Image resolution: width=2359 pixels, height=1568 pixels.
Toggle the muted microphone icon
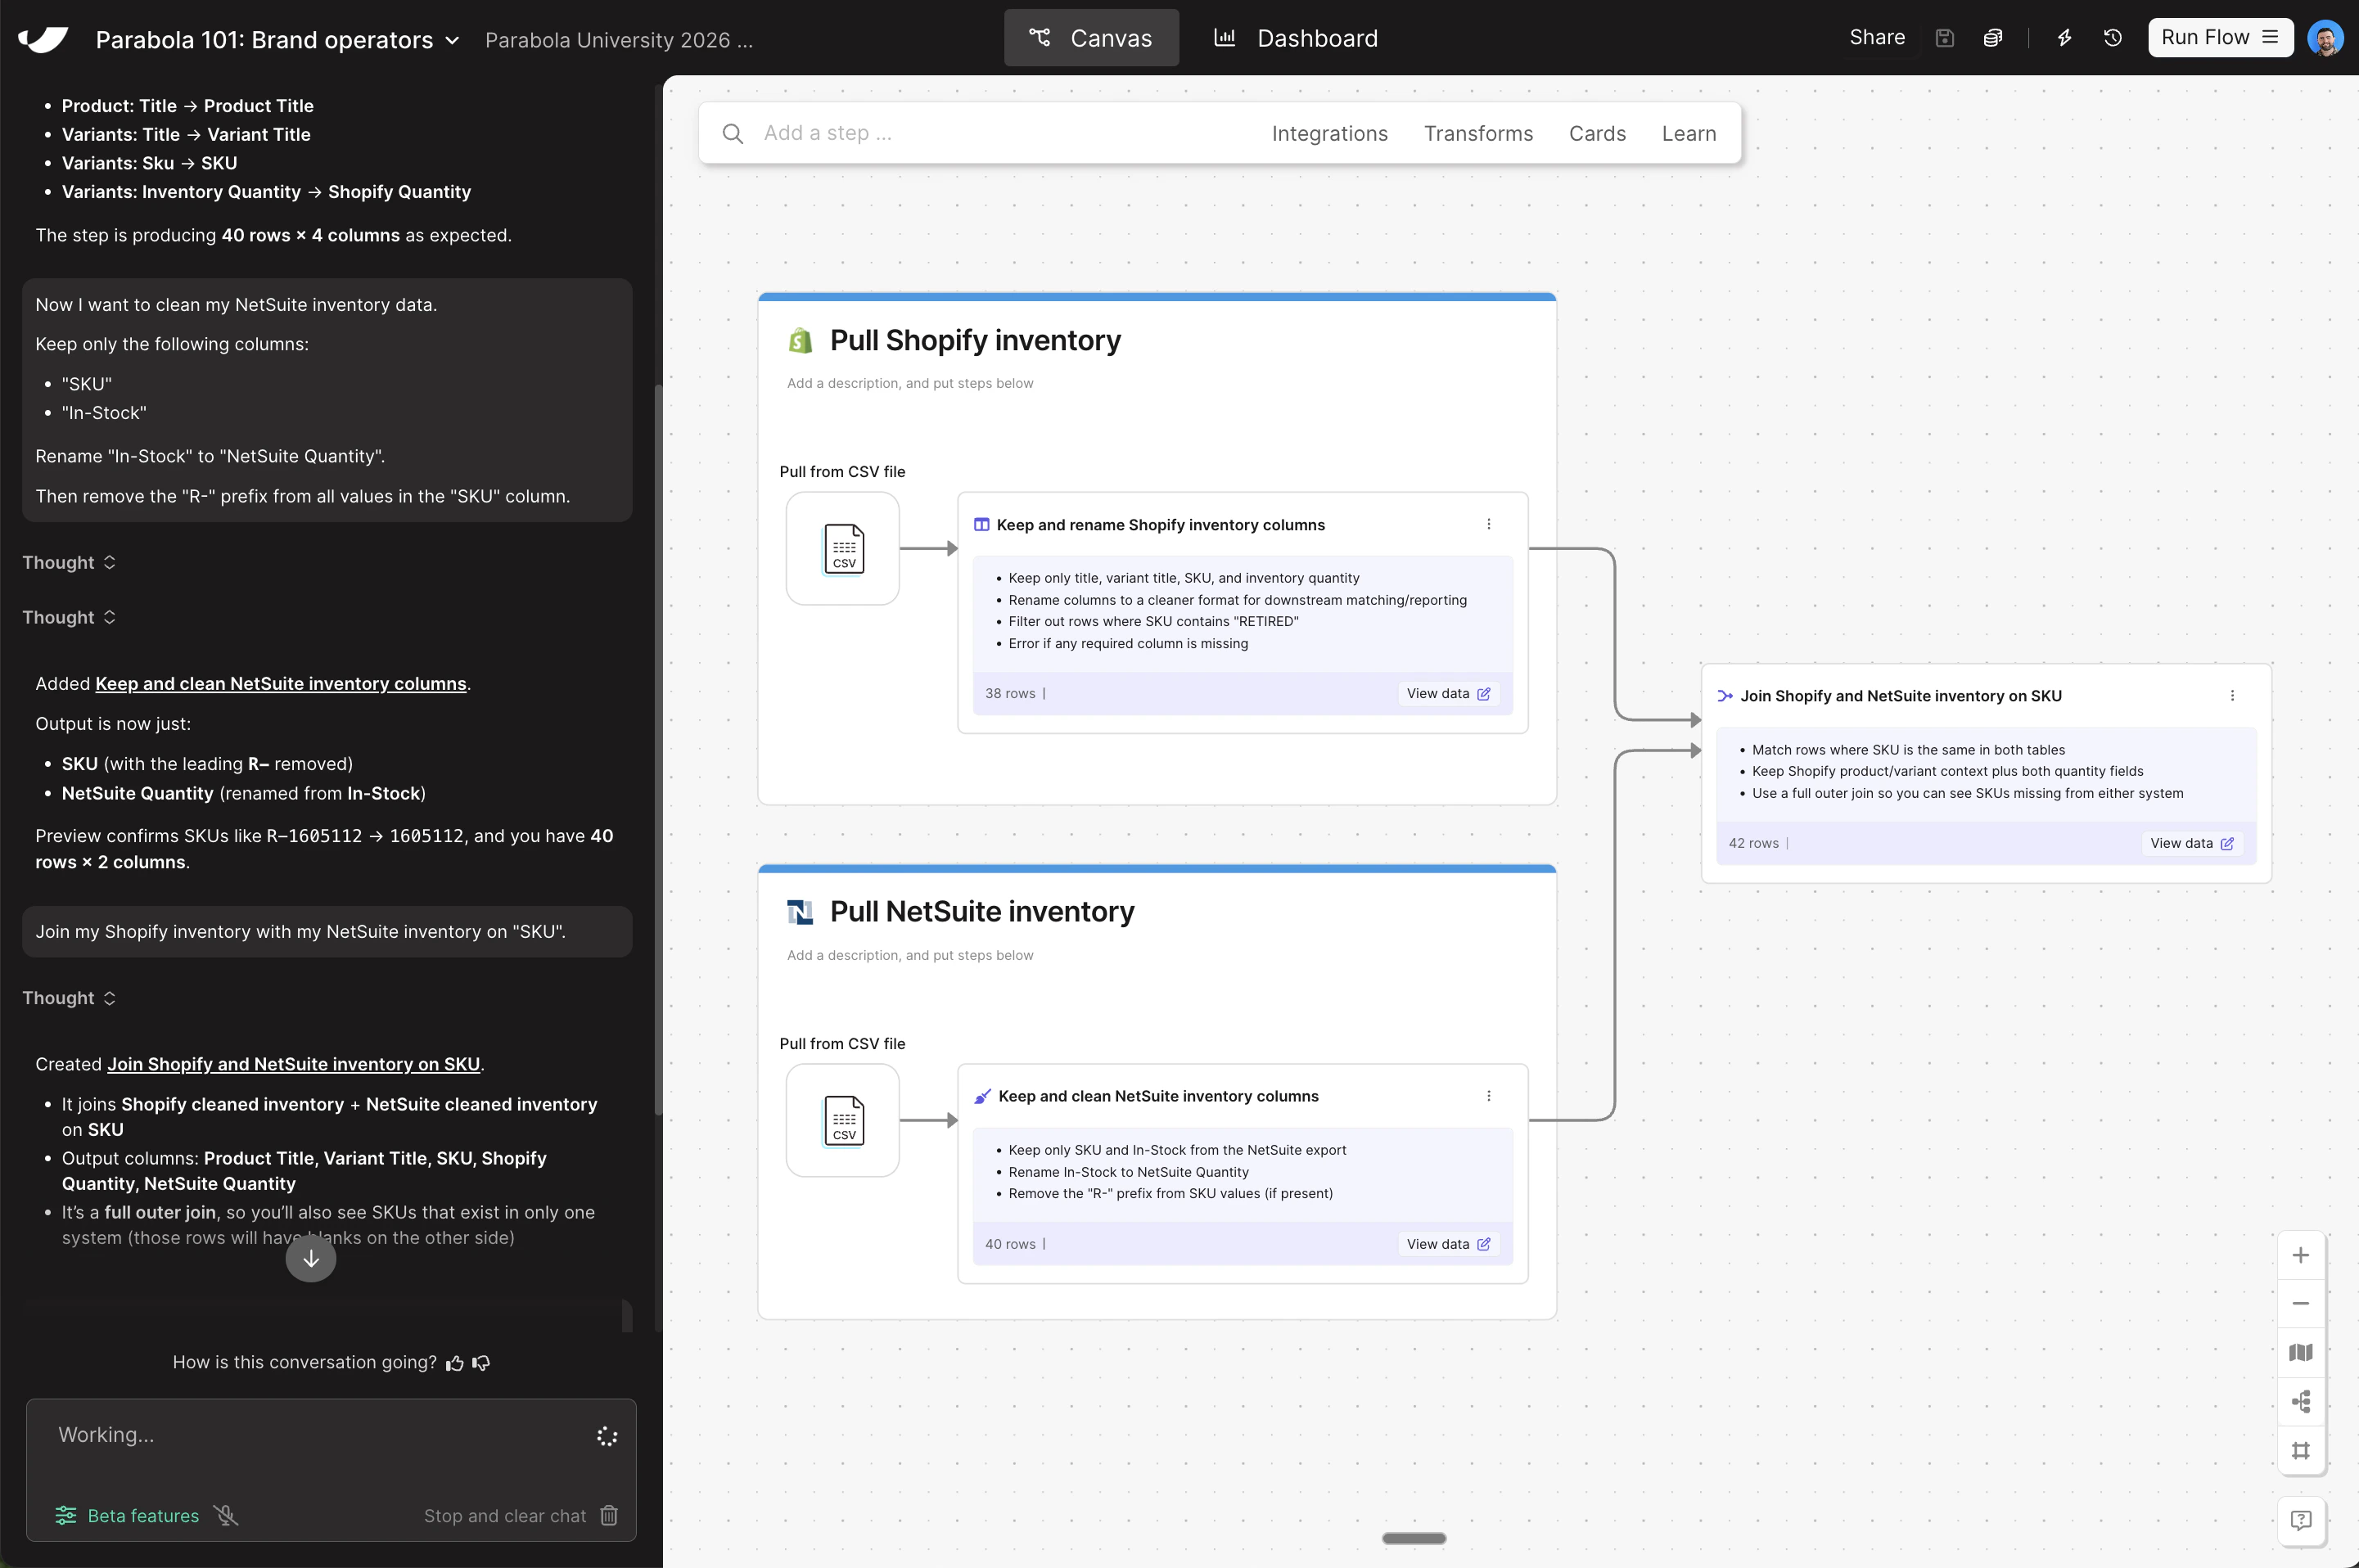226,1515
